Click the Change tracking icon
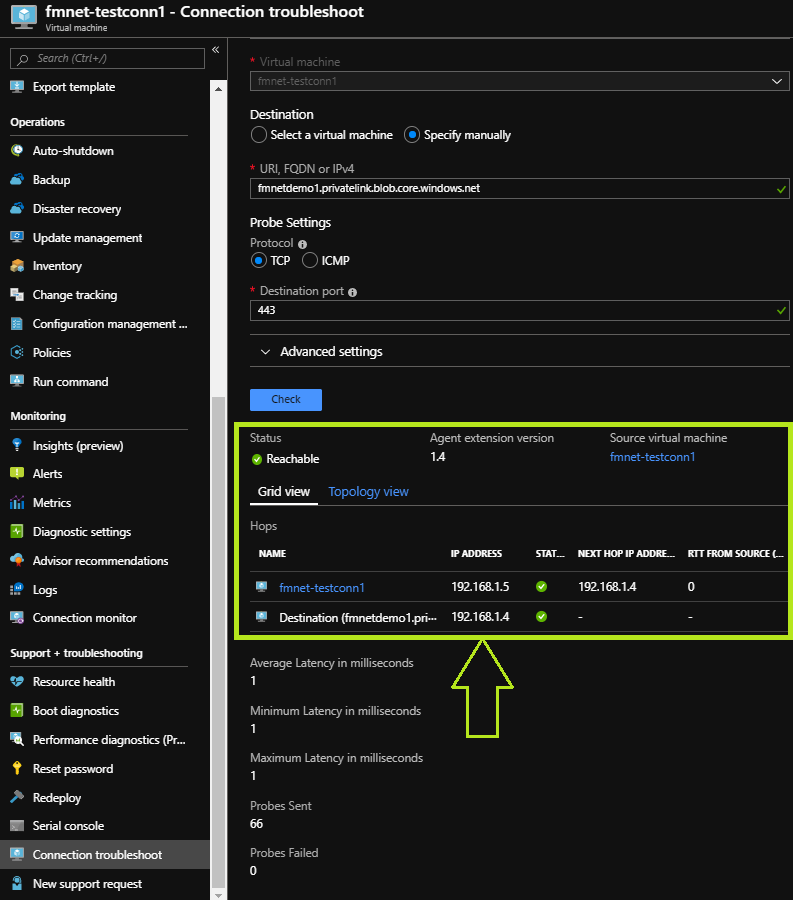793x900 pixels. coord(17,294)
